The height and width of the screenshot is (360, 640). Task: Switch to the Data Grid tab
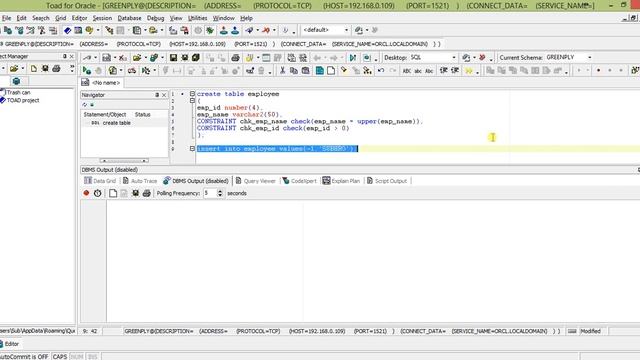click(x=100, y=181)
